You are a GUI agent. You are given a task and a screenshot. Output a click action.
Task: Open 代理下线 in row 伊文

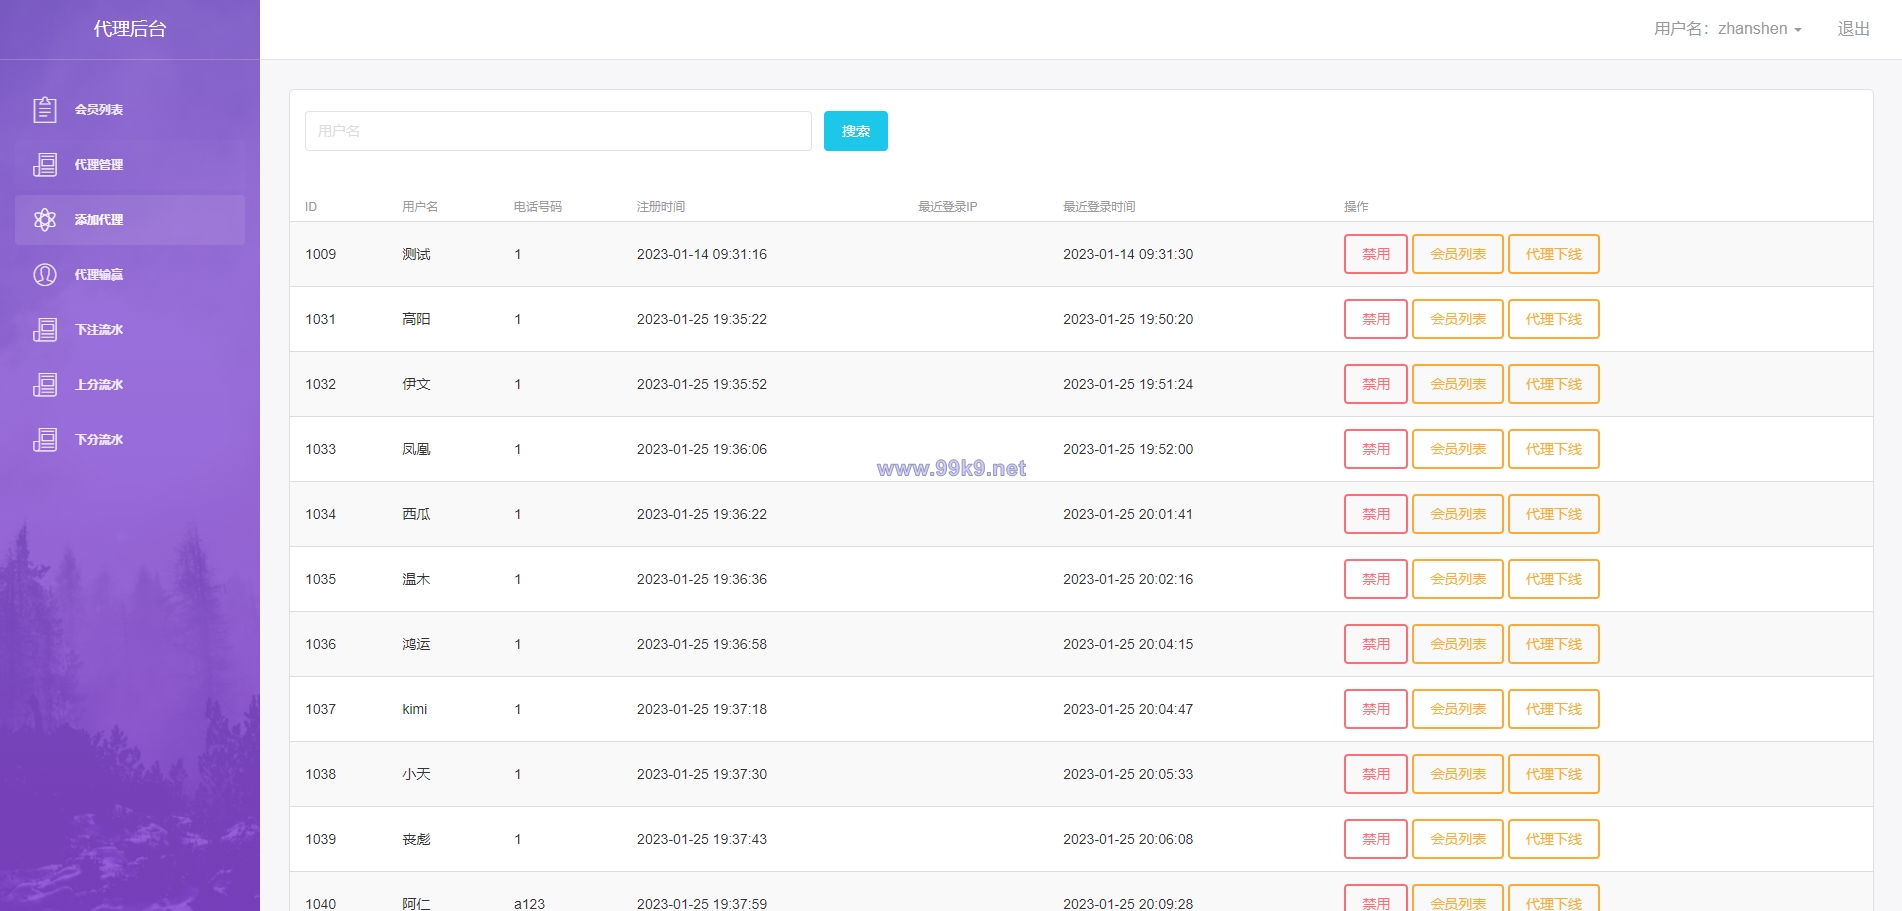(x=1554, y=384)
